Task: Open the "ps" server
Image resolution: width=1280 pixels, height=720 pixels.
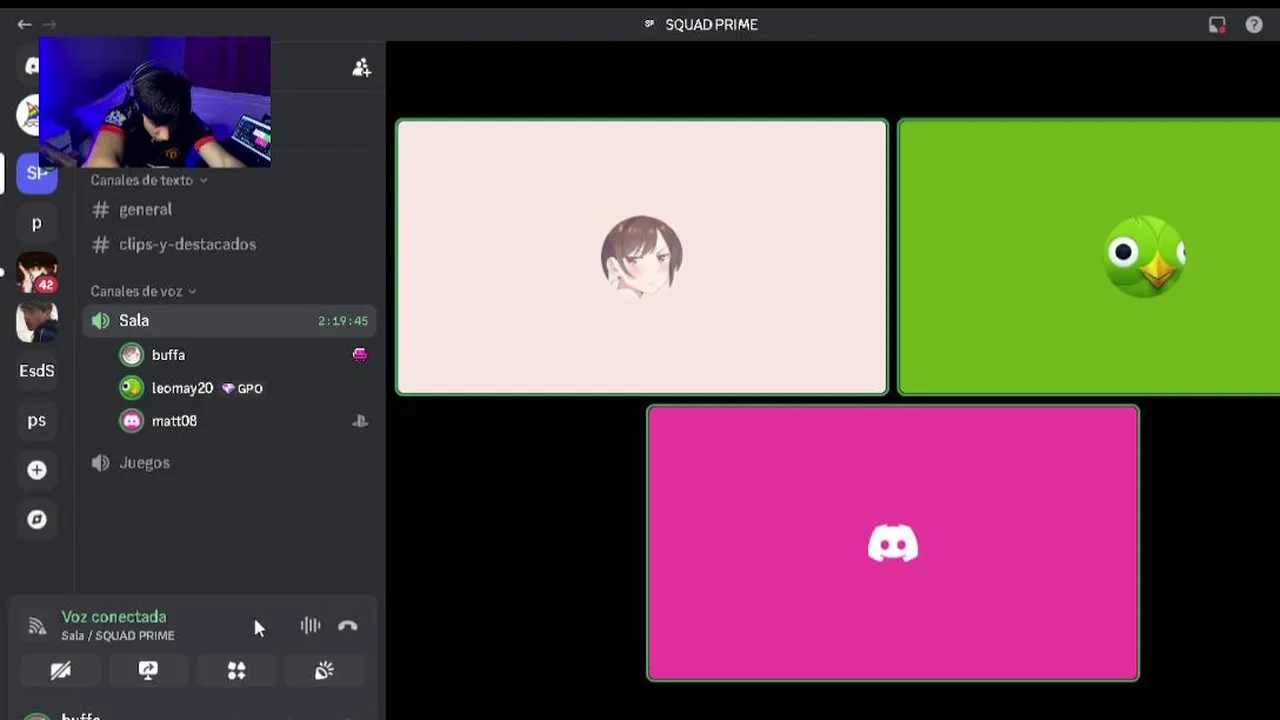Action: 37,420
